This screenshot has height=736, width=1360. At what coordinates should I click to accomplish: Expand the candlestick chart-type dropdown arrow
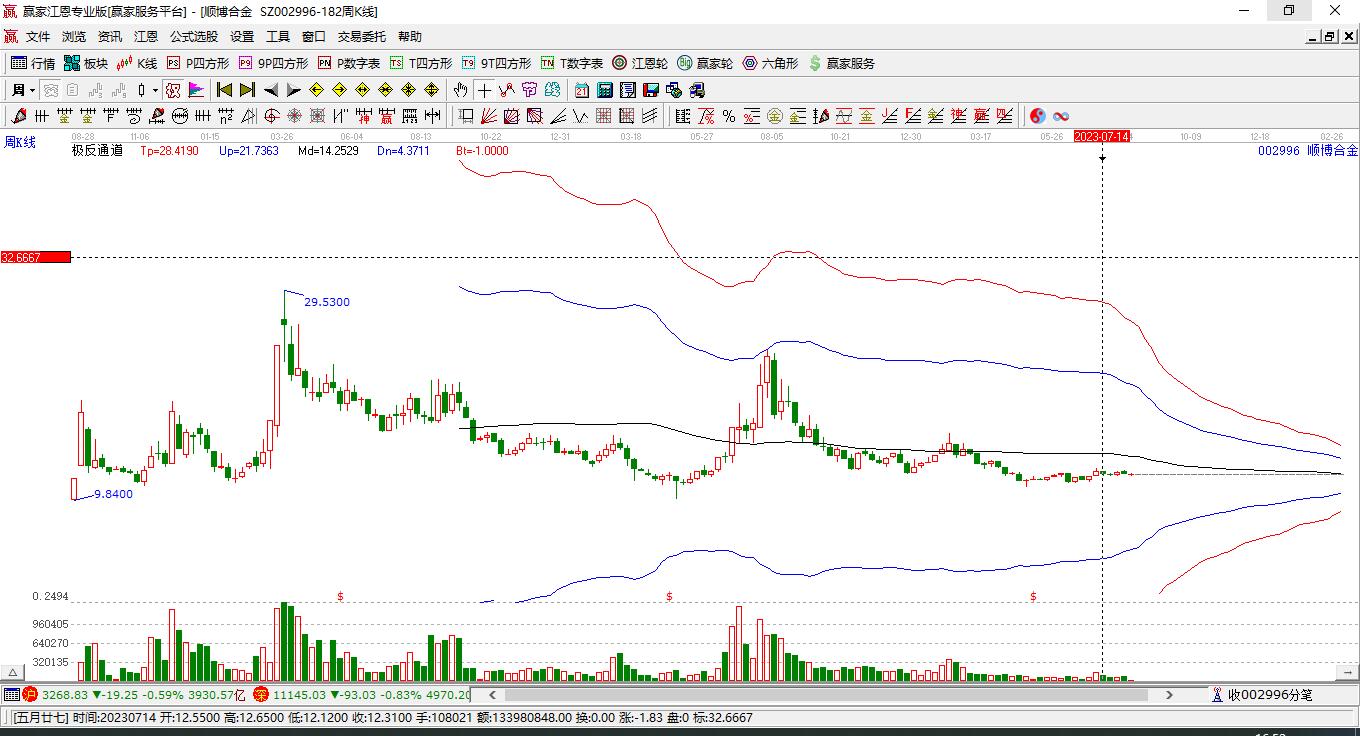click(155, 90)
